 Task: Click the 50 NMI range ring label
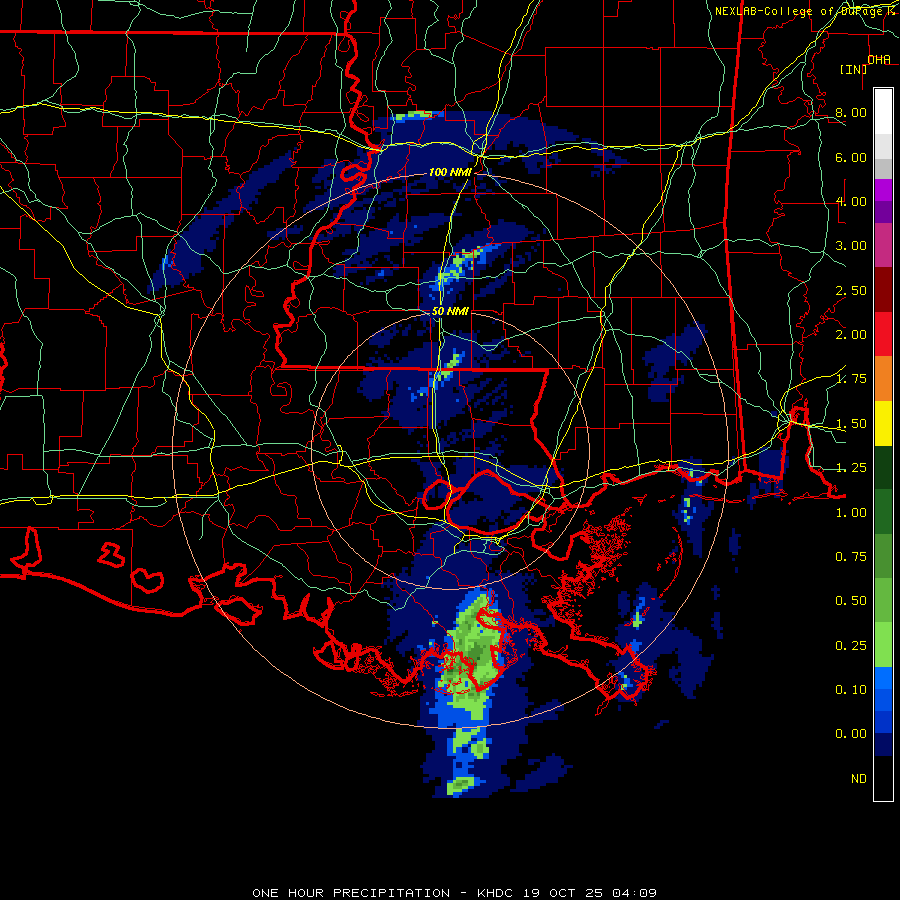(x=450, y=311)
